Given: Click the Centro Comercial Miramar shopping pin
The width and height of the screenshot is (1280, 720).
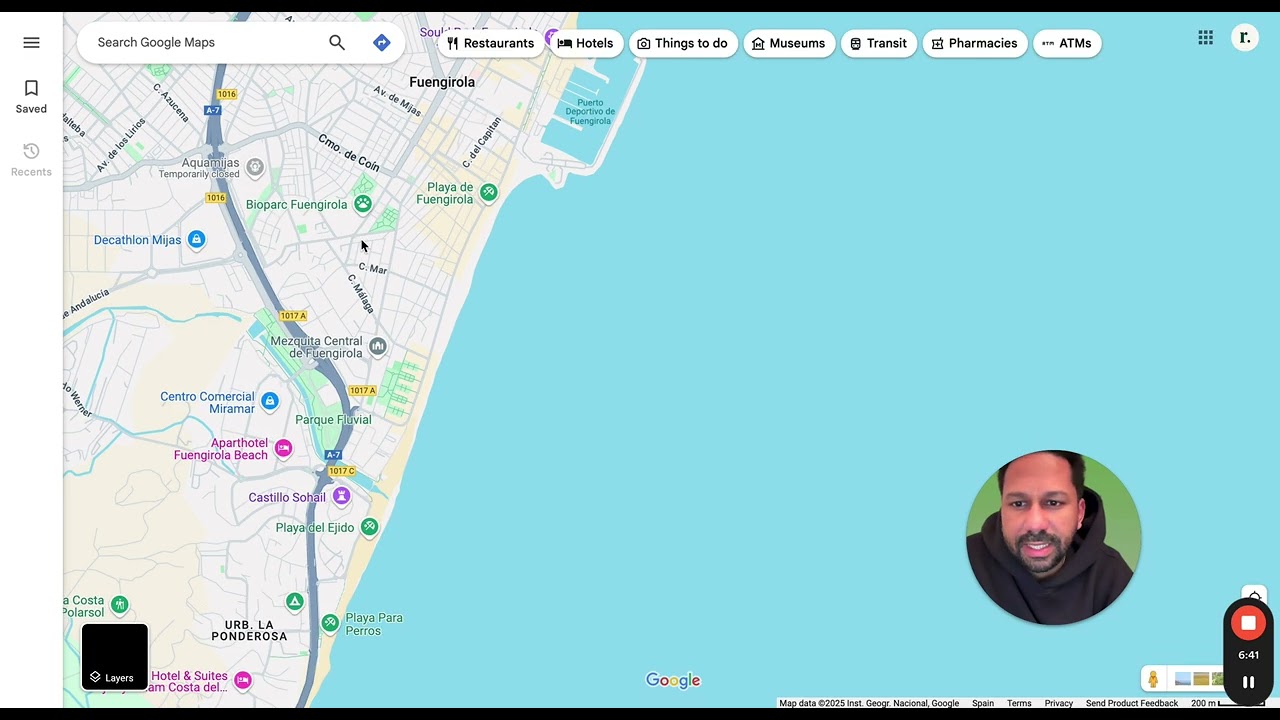Looking at the screenshot, I should [269, 402].
